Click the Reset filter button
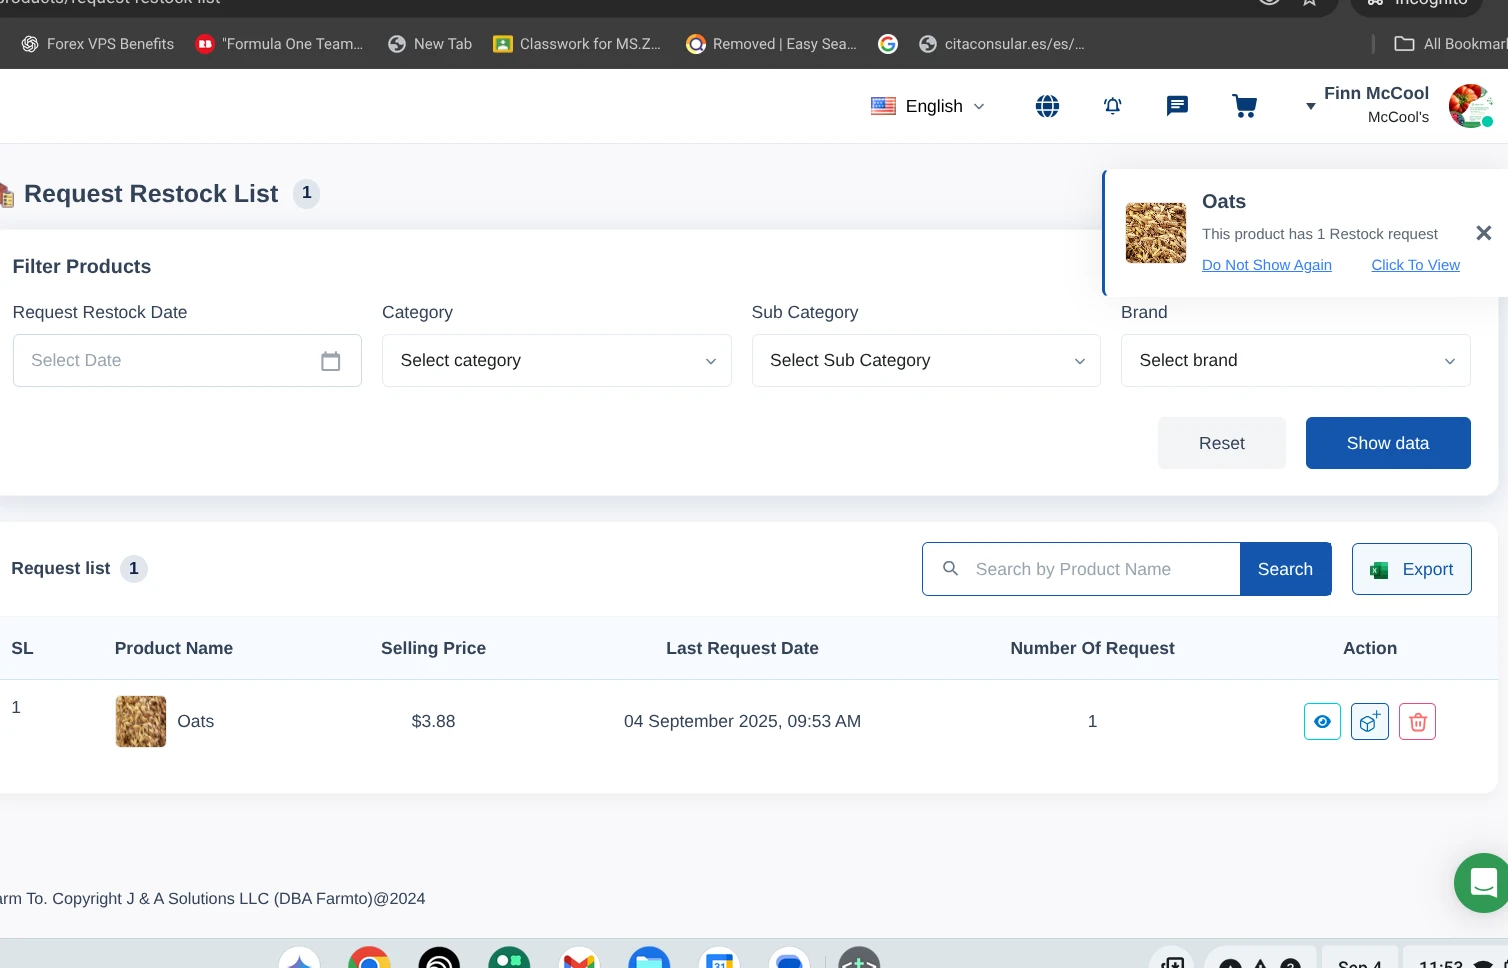 pos(1221,443)
